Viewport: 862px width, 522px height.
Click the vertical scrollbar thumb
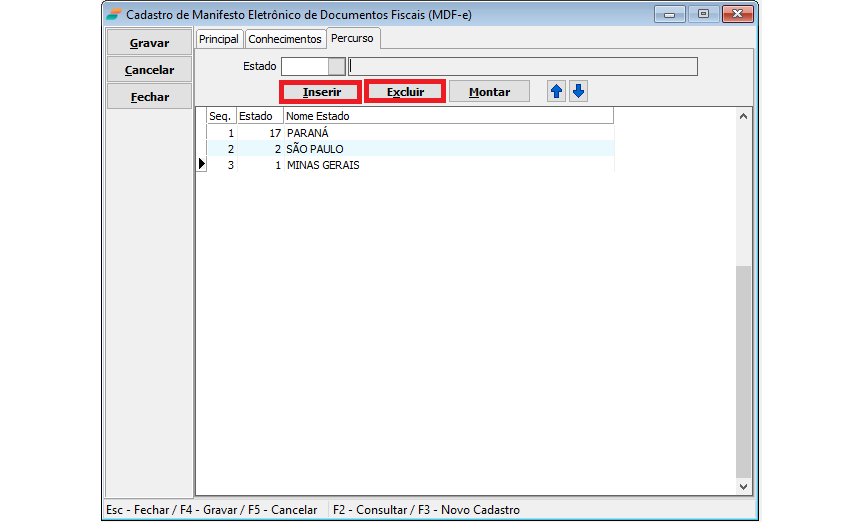742,370
